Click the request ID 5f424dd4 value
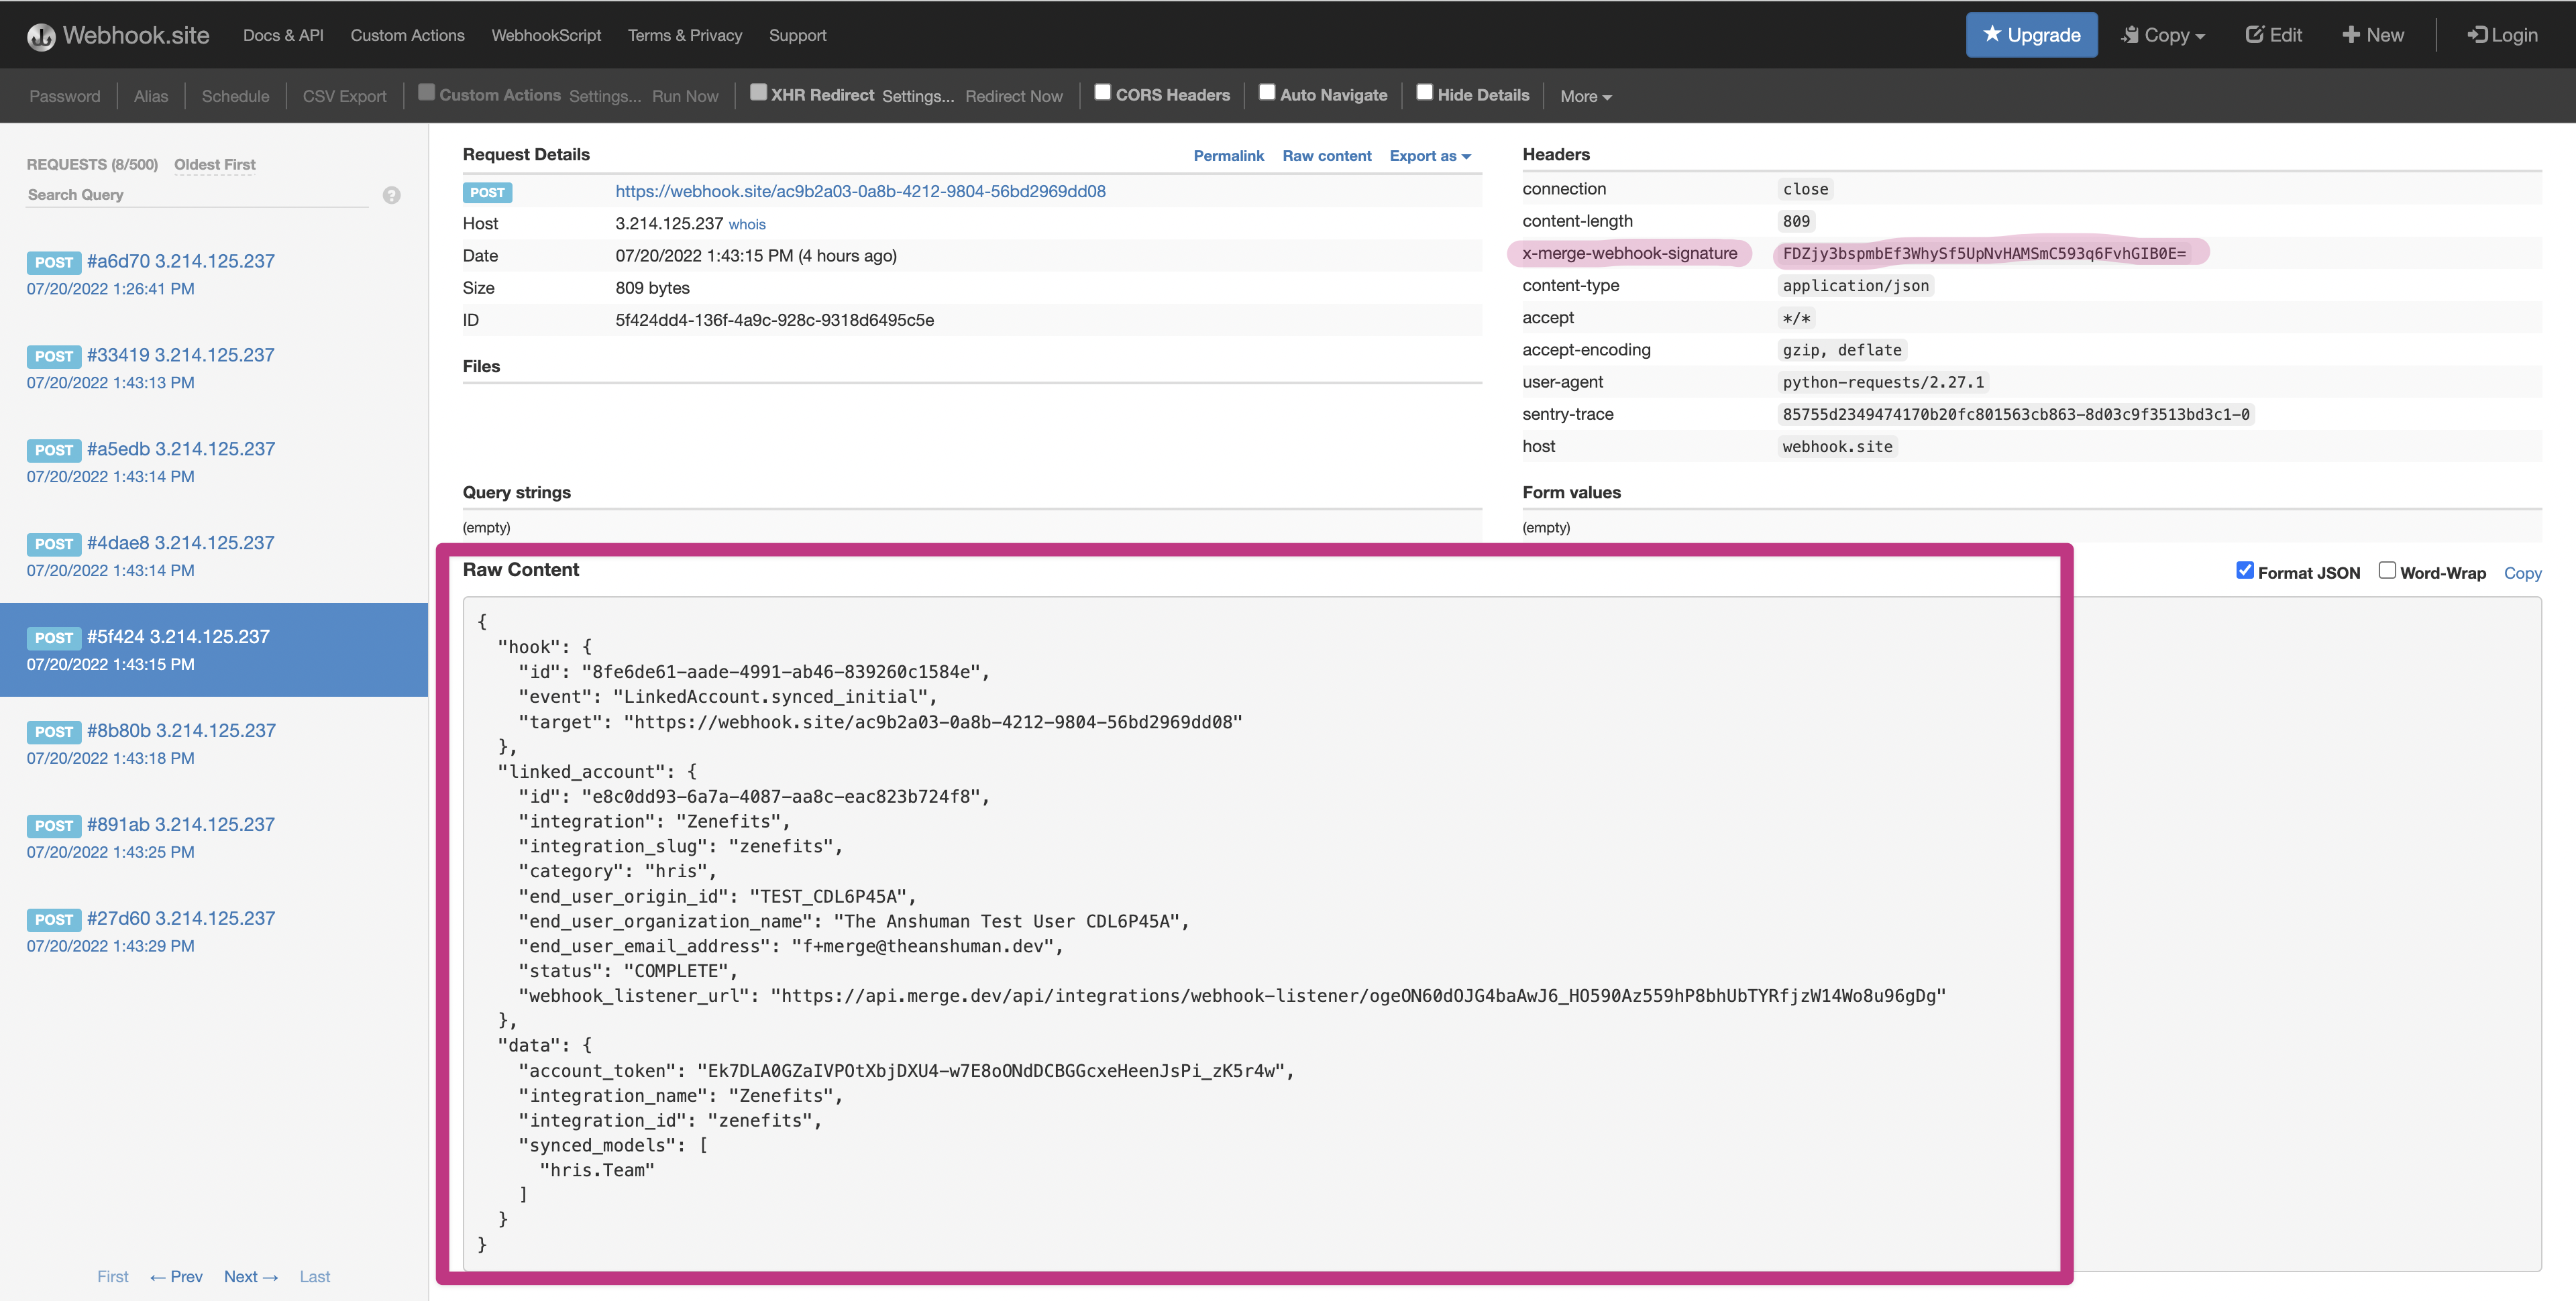The height and width of the screenshot is (1301, 2576). click(x=774, y=320)
